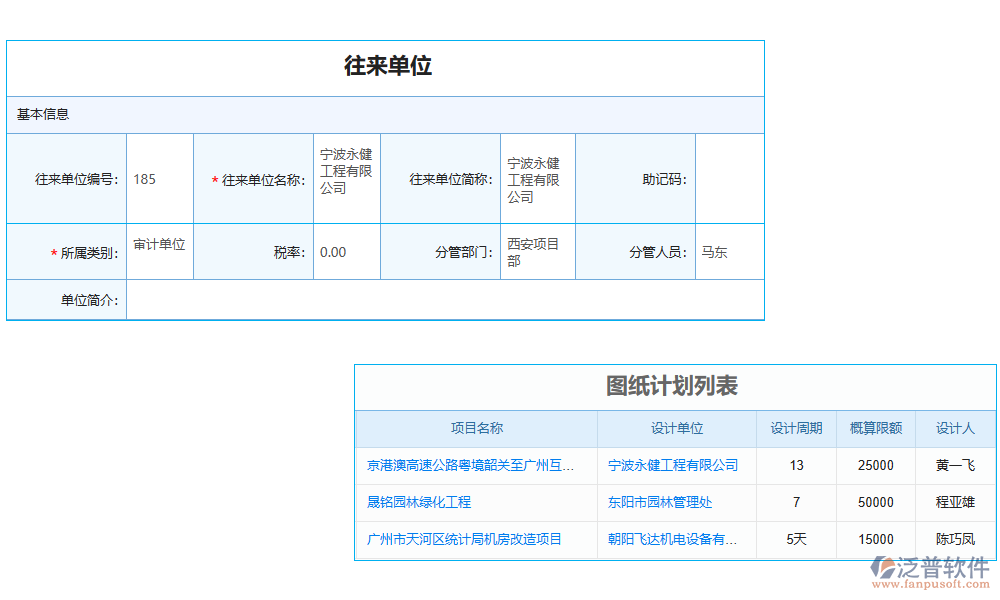Click the 所属类别 label
Screen dimensions: 1000x600
(x=85, y=254)
